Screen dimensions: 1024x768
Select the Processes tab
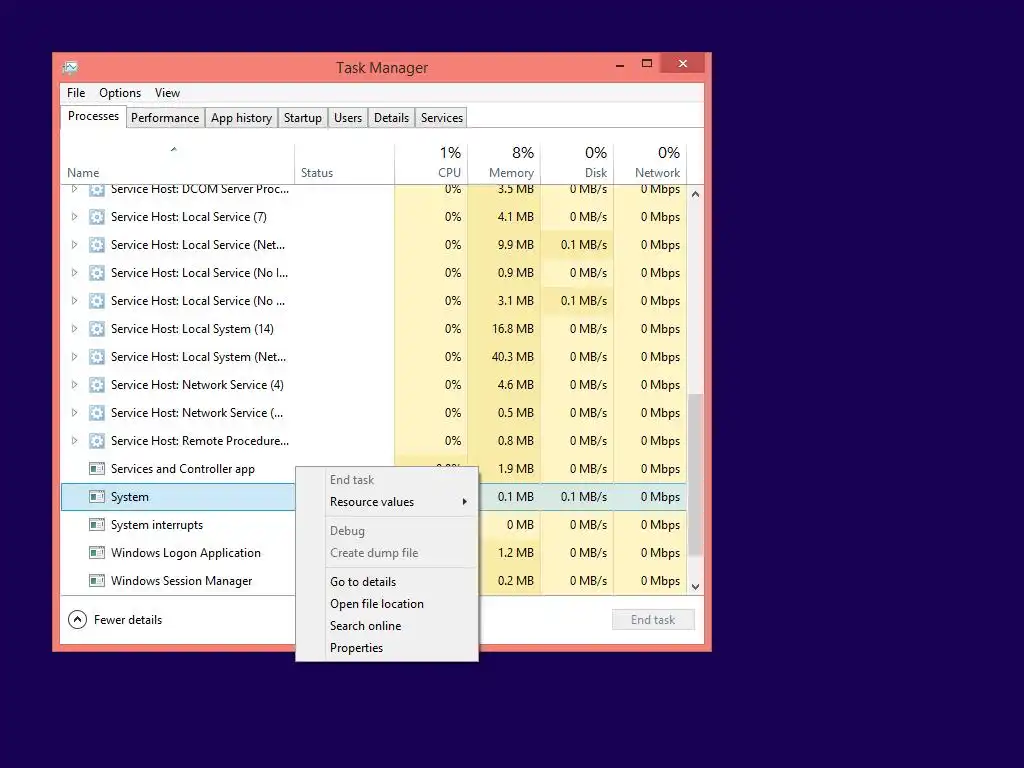(x=93, y=116)
